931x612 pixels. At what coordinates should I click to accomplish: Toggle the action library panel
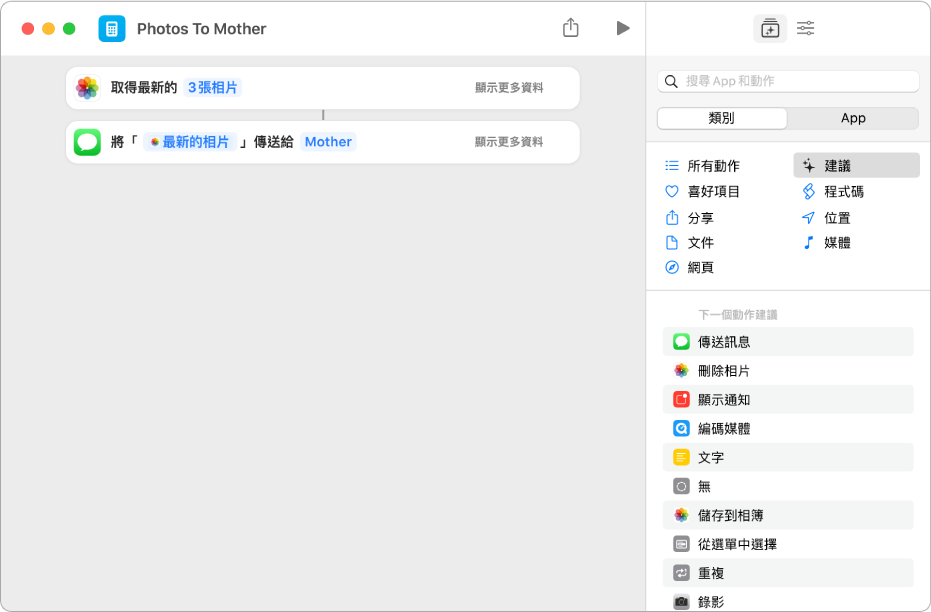770,28
